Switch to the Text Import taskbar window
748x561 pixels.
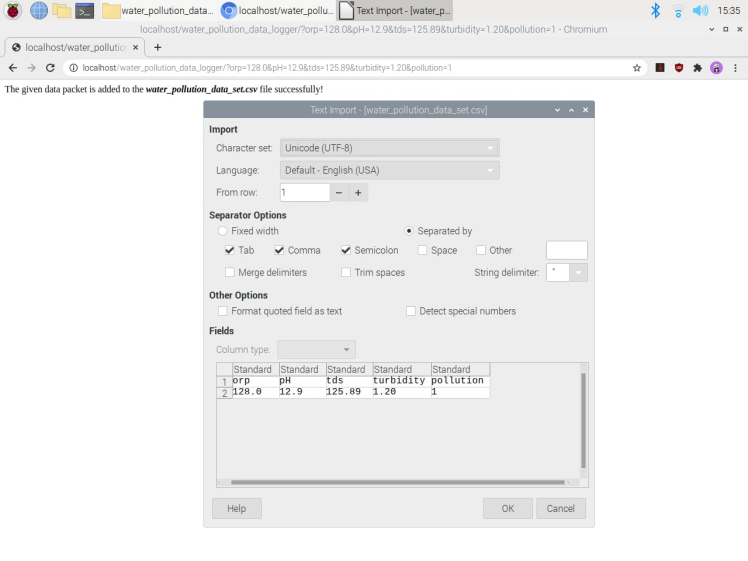pos(395,11)
